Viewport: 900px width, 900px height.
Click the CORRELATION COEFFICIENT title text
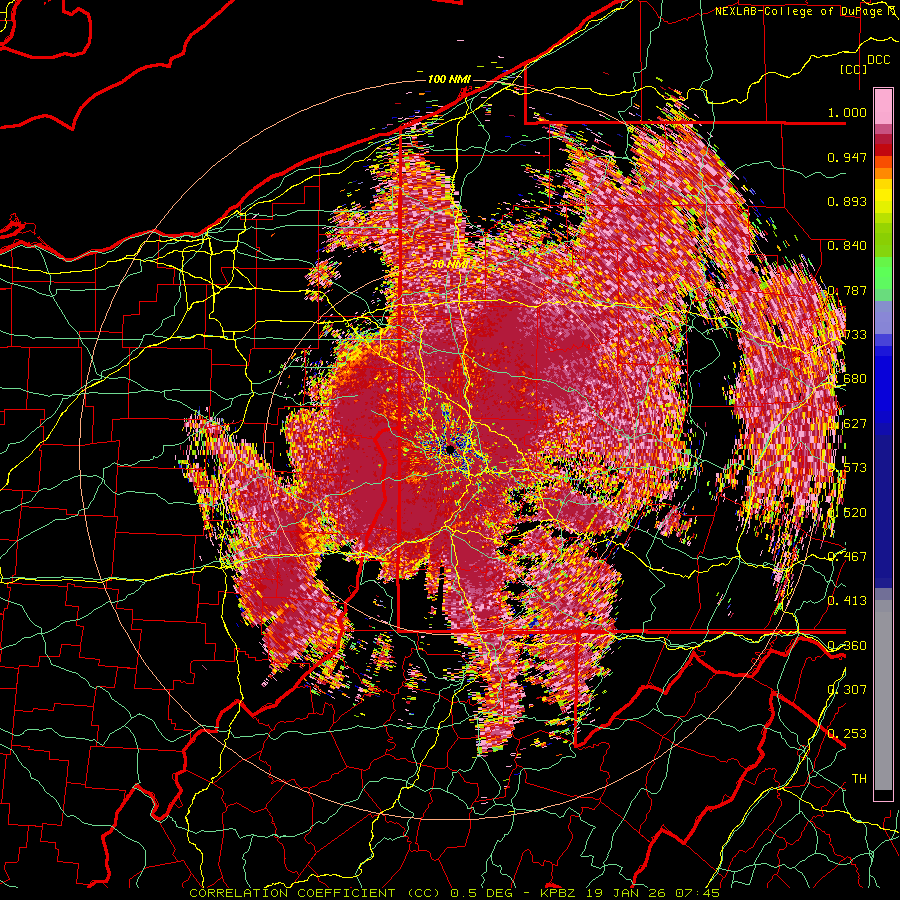click(x=292, y=893)
